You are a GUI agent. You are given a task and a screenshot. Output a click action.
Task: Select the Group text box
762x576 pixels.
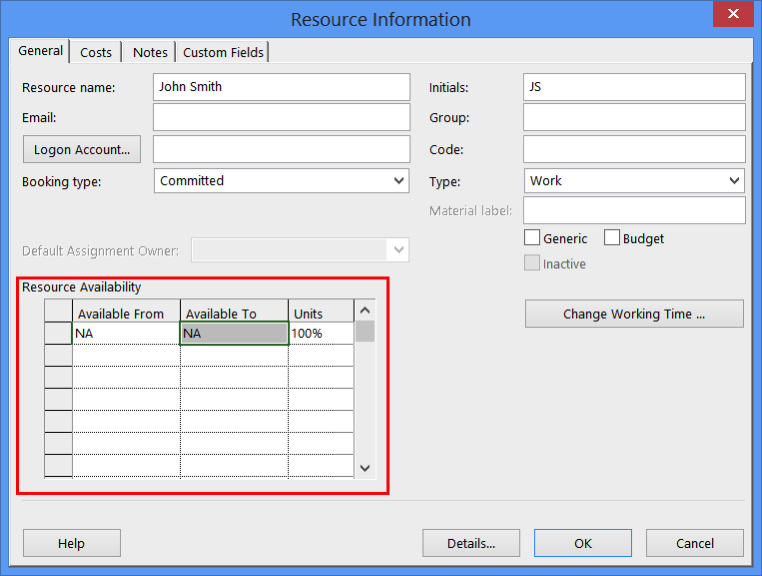coord(634,118)
